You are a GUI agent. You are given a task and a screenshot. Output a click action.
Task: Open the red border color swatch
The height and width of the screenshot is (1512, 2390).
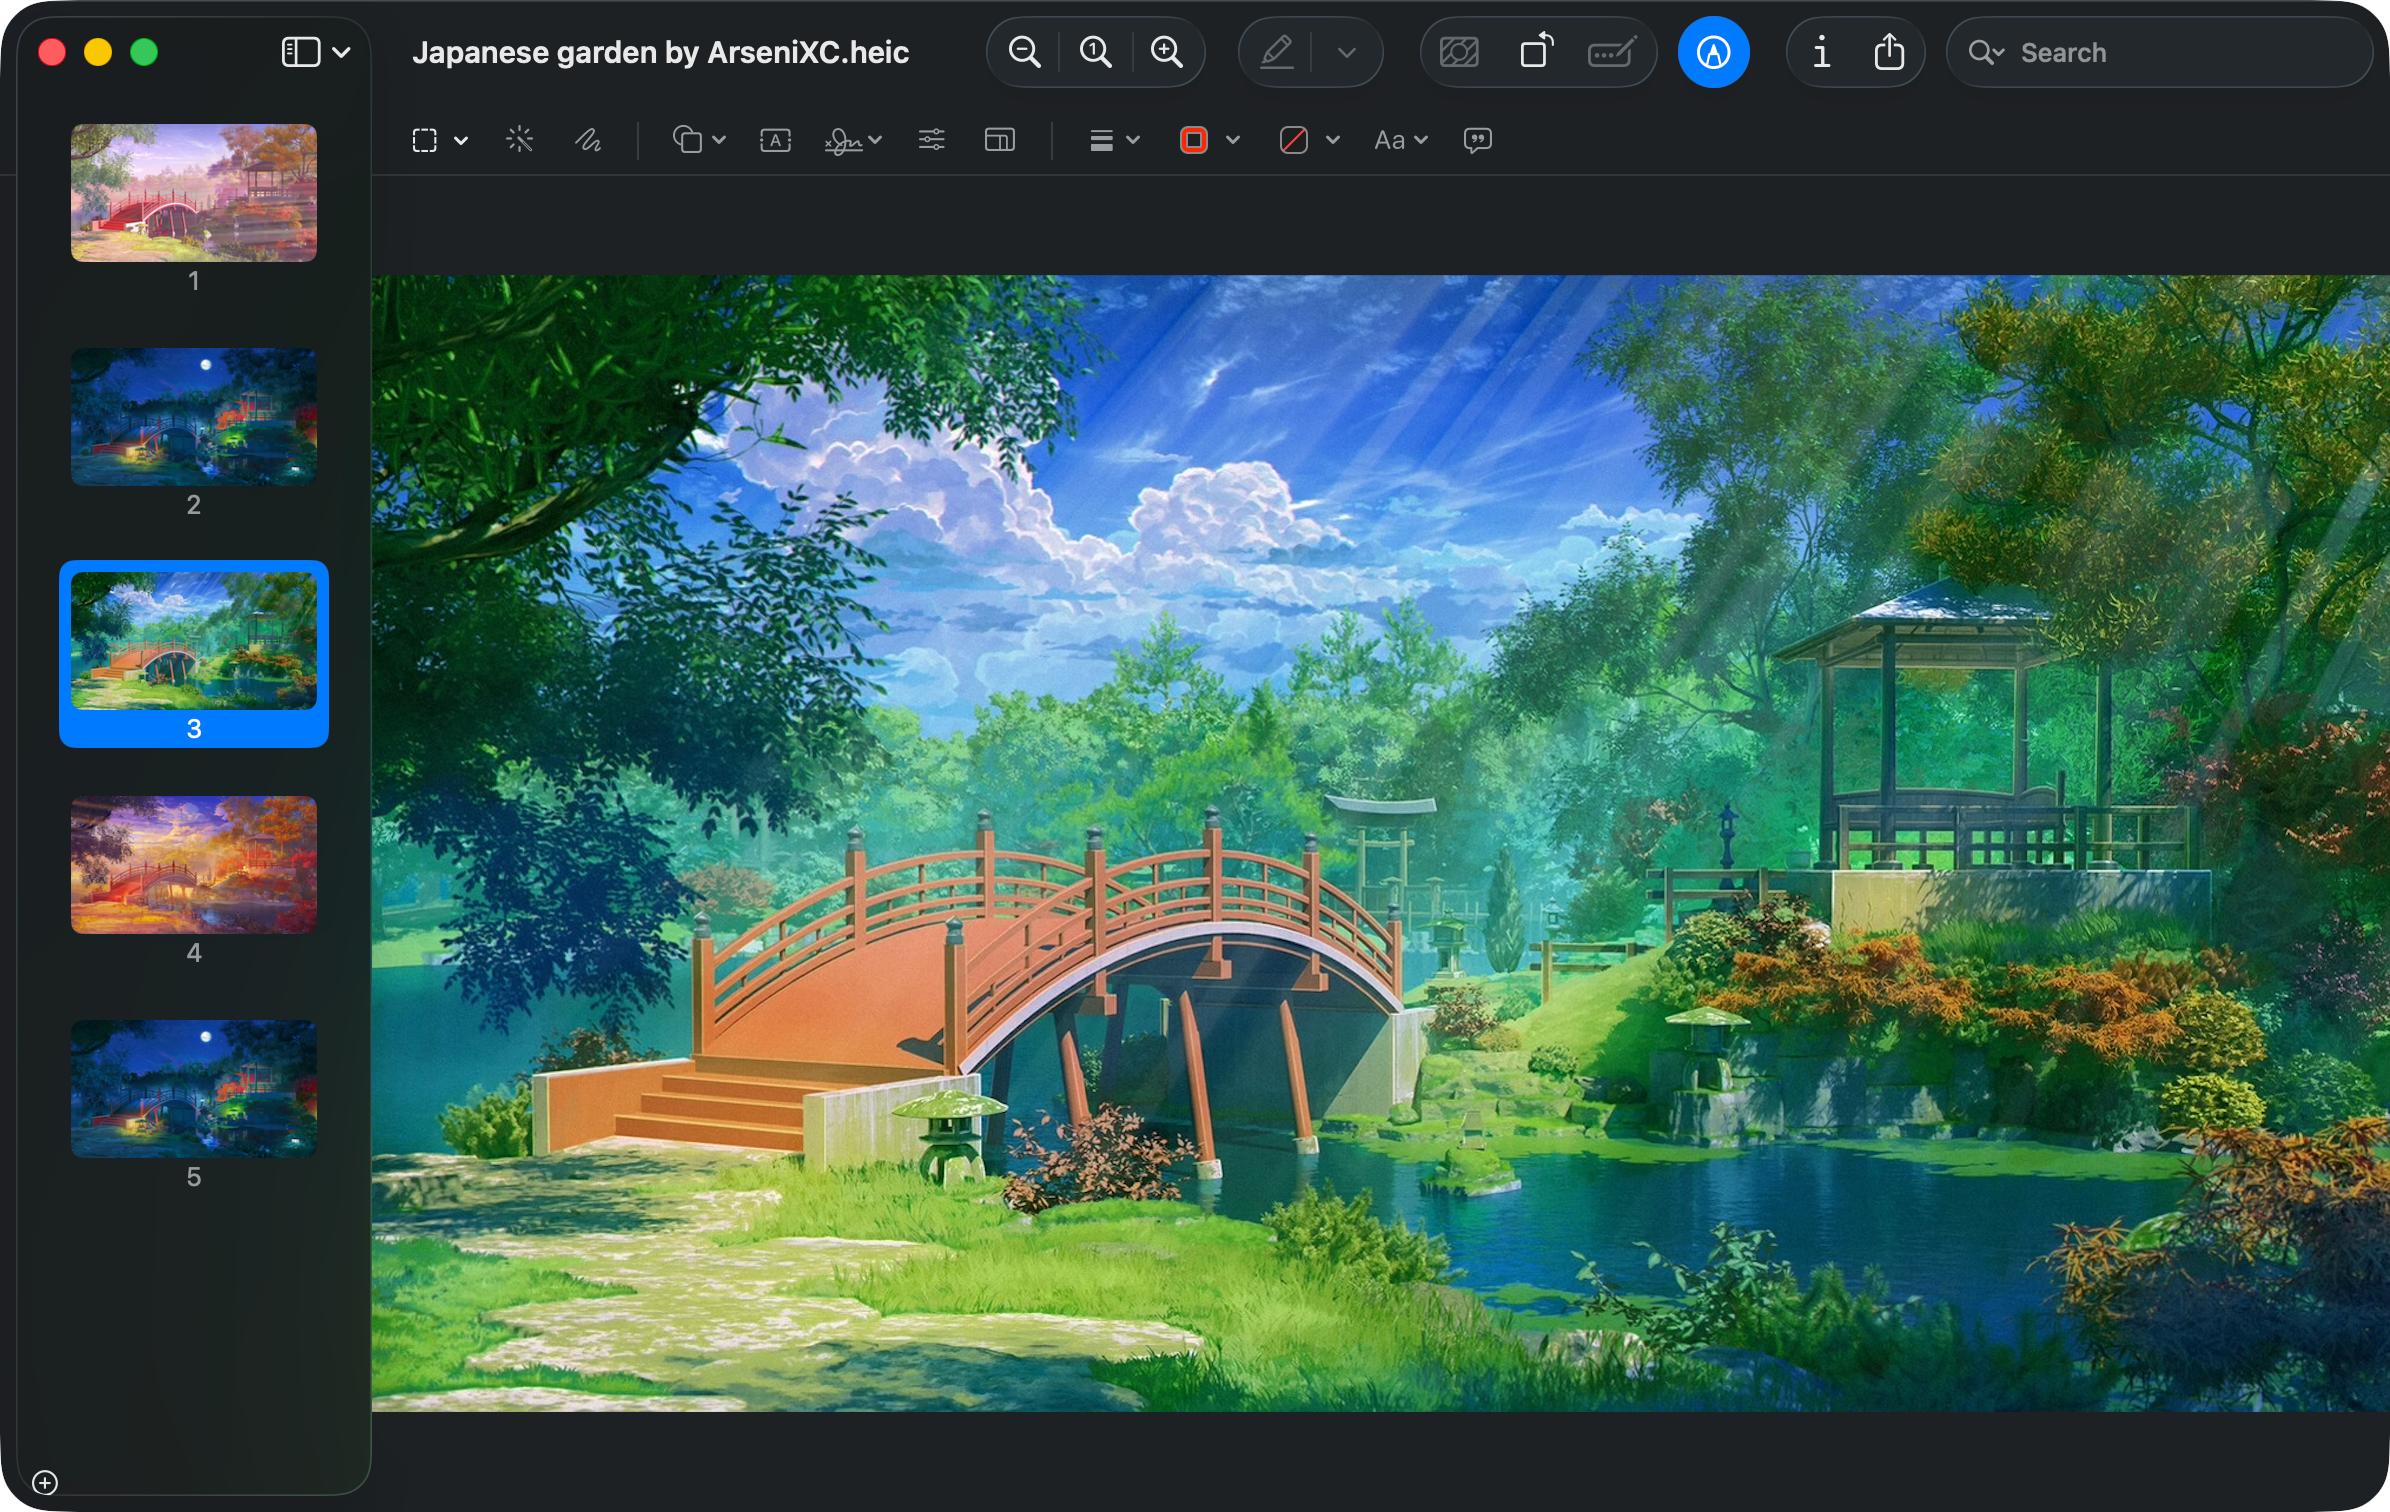click(x=1194, y=140)
